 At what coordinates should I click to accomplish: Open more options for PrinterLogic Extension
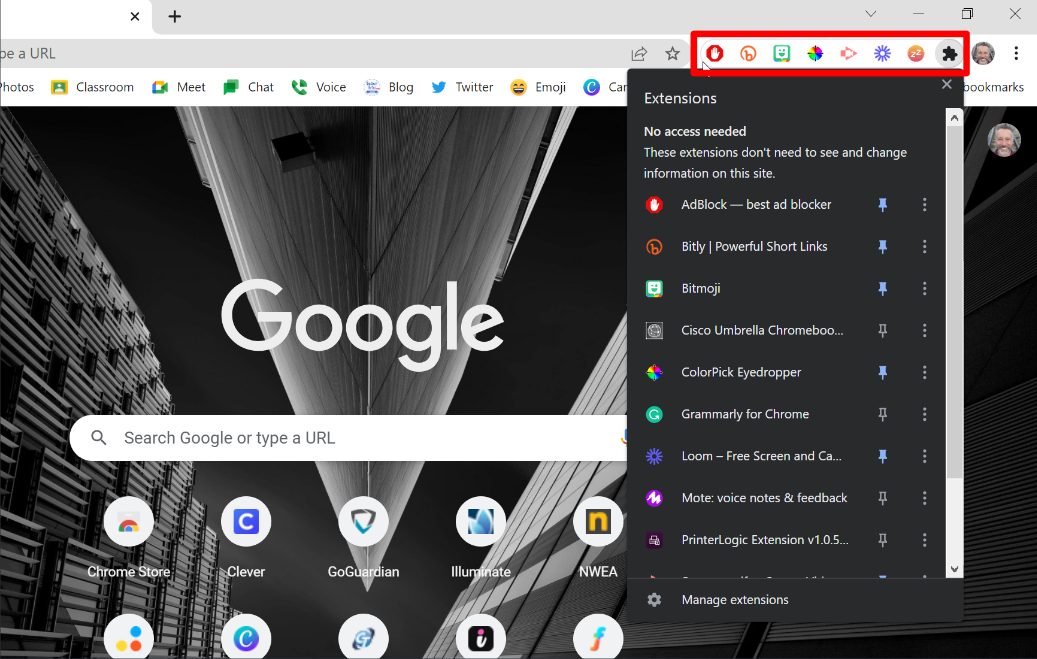coord(925,540)
